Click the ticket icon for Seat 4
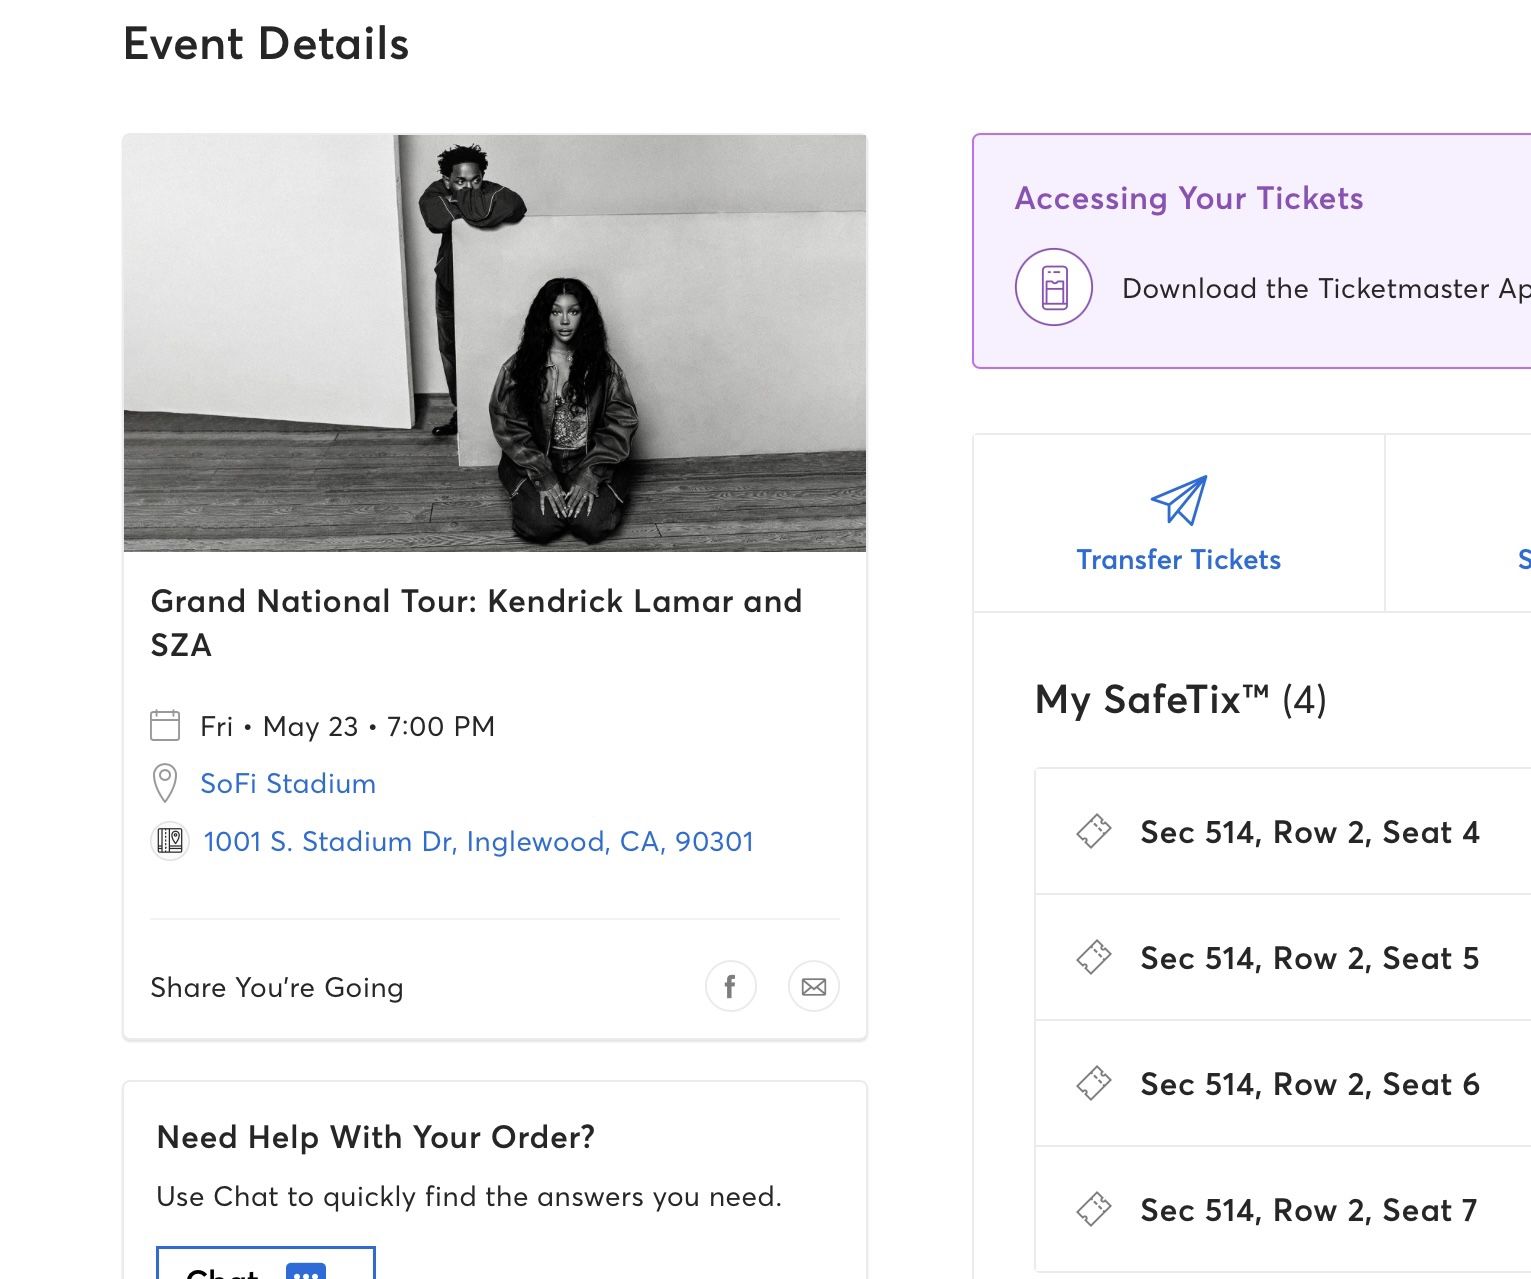This screenshot has height=1279, width=1531. (1093, 831)
